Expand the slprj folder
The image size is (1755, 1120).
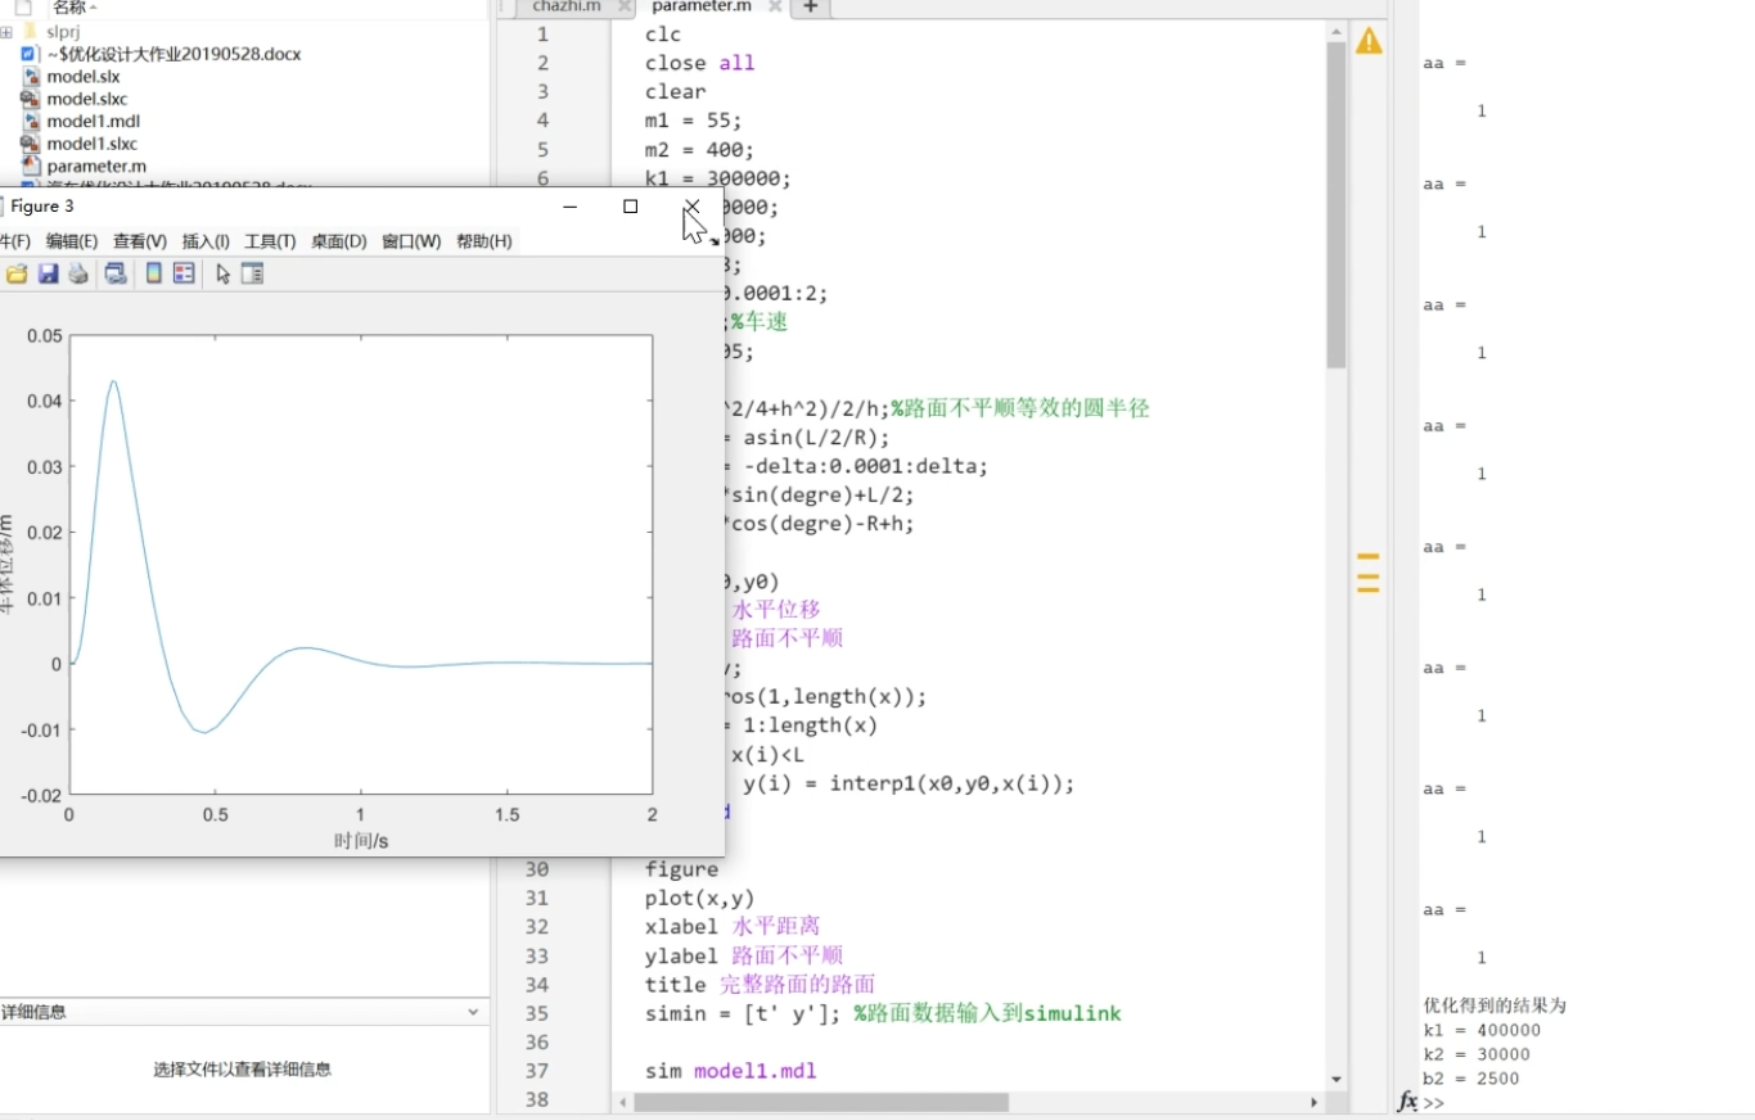pyautogui.click(x=7, y=31)
